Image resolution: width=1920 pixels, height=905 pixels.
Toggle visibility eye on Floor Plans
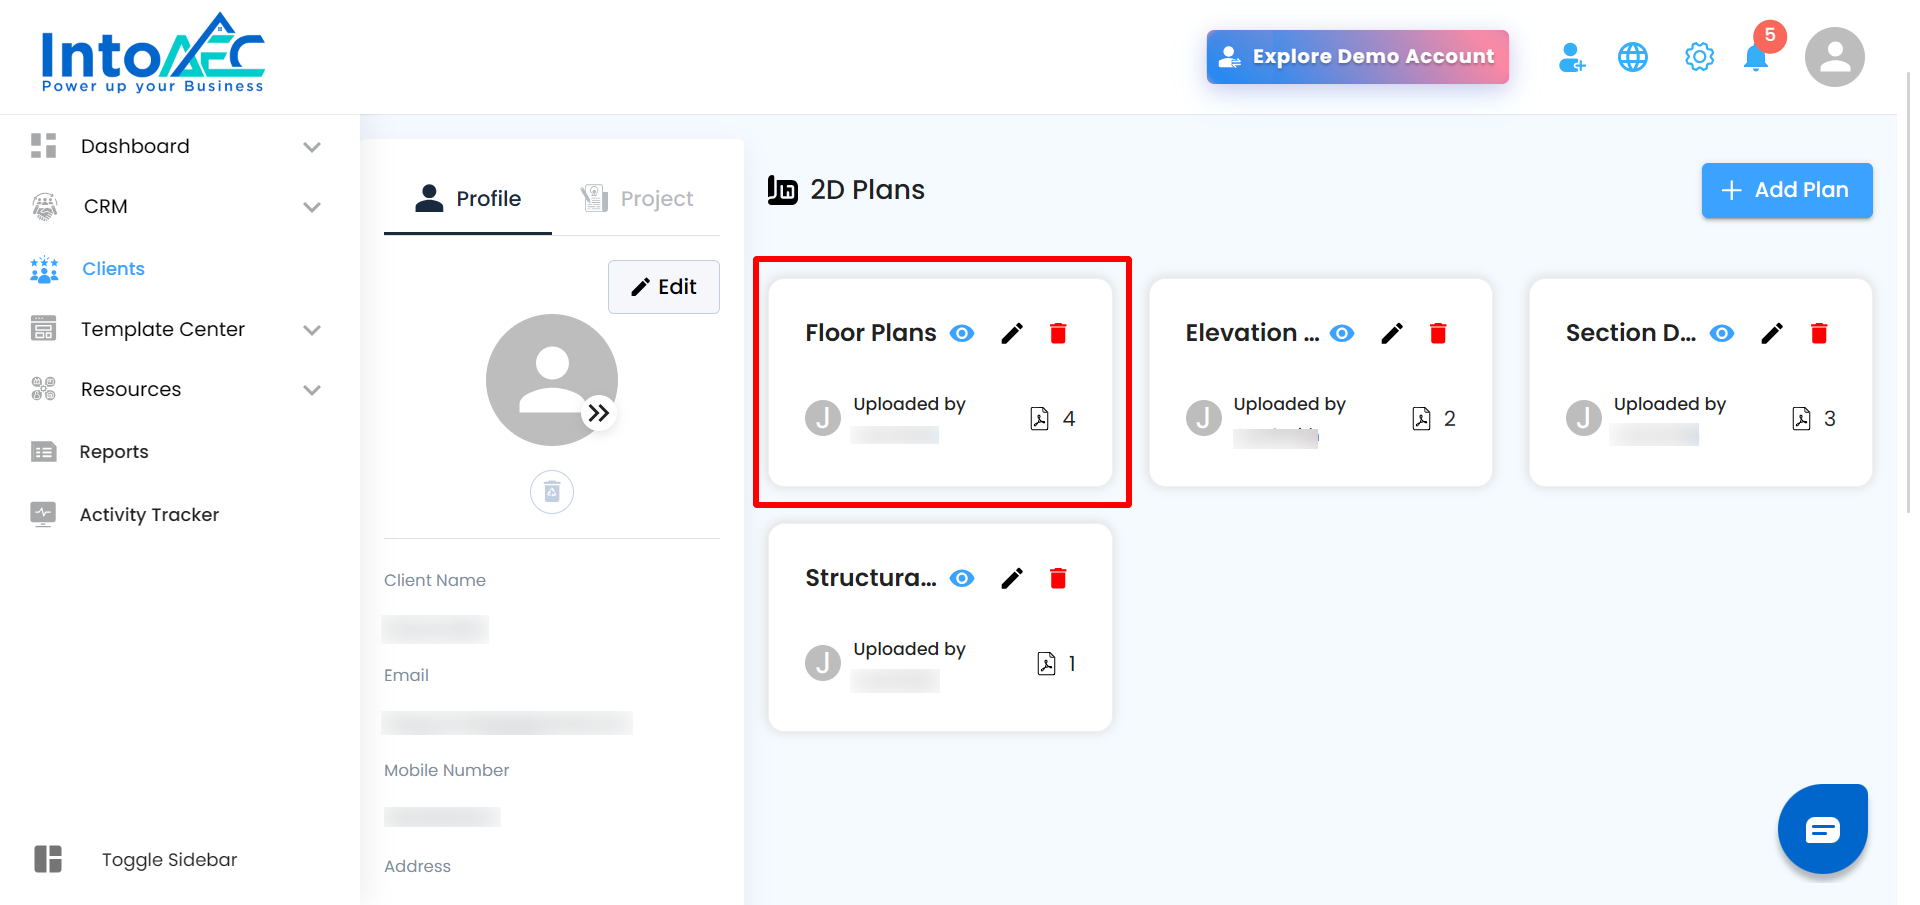pos(962,333)
